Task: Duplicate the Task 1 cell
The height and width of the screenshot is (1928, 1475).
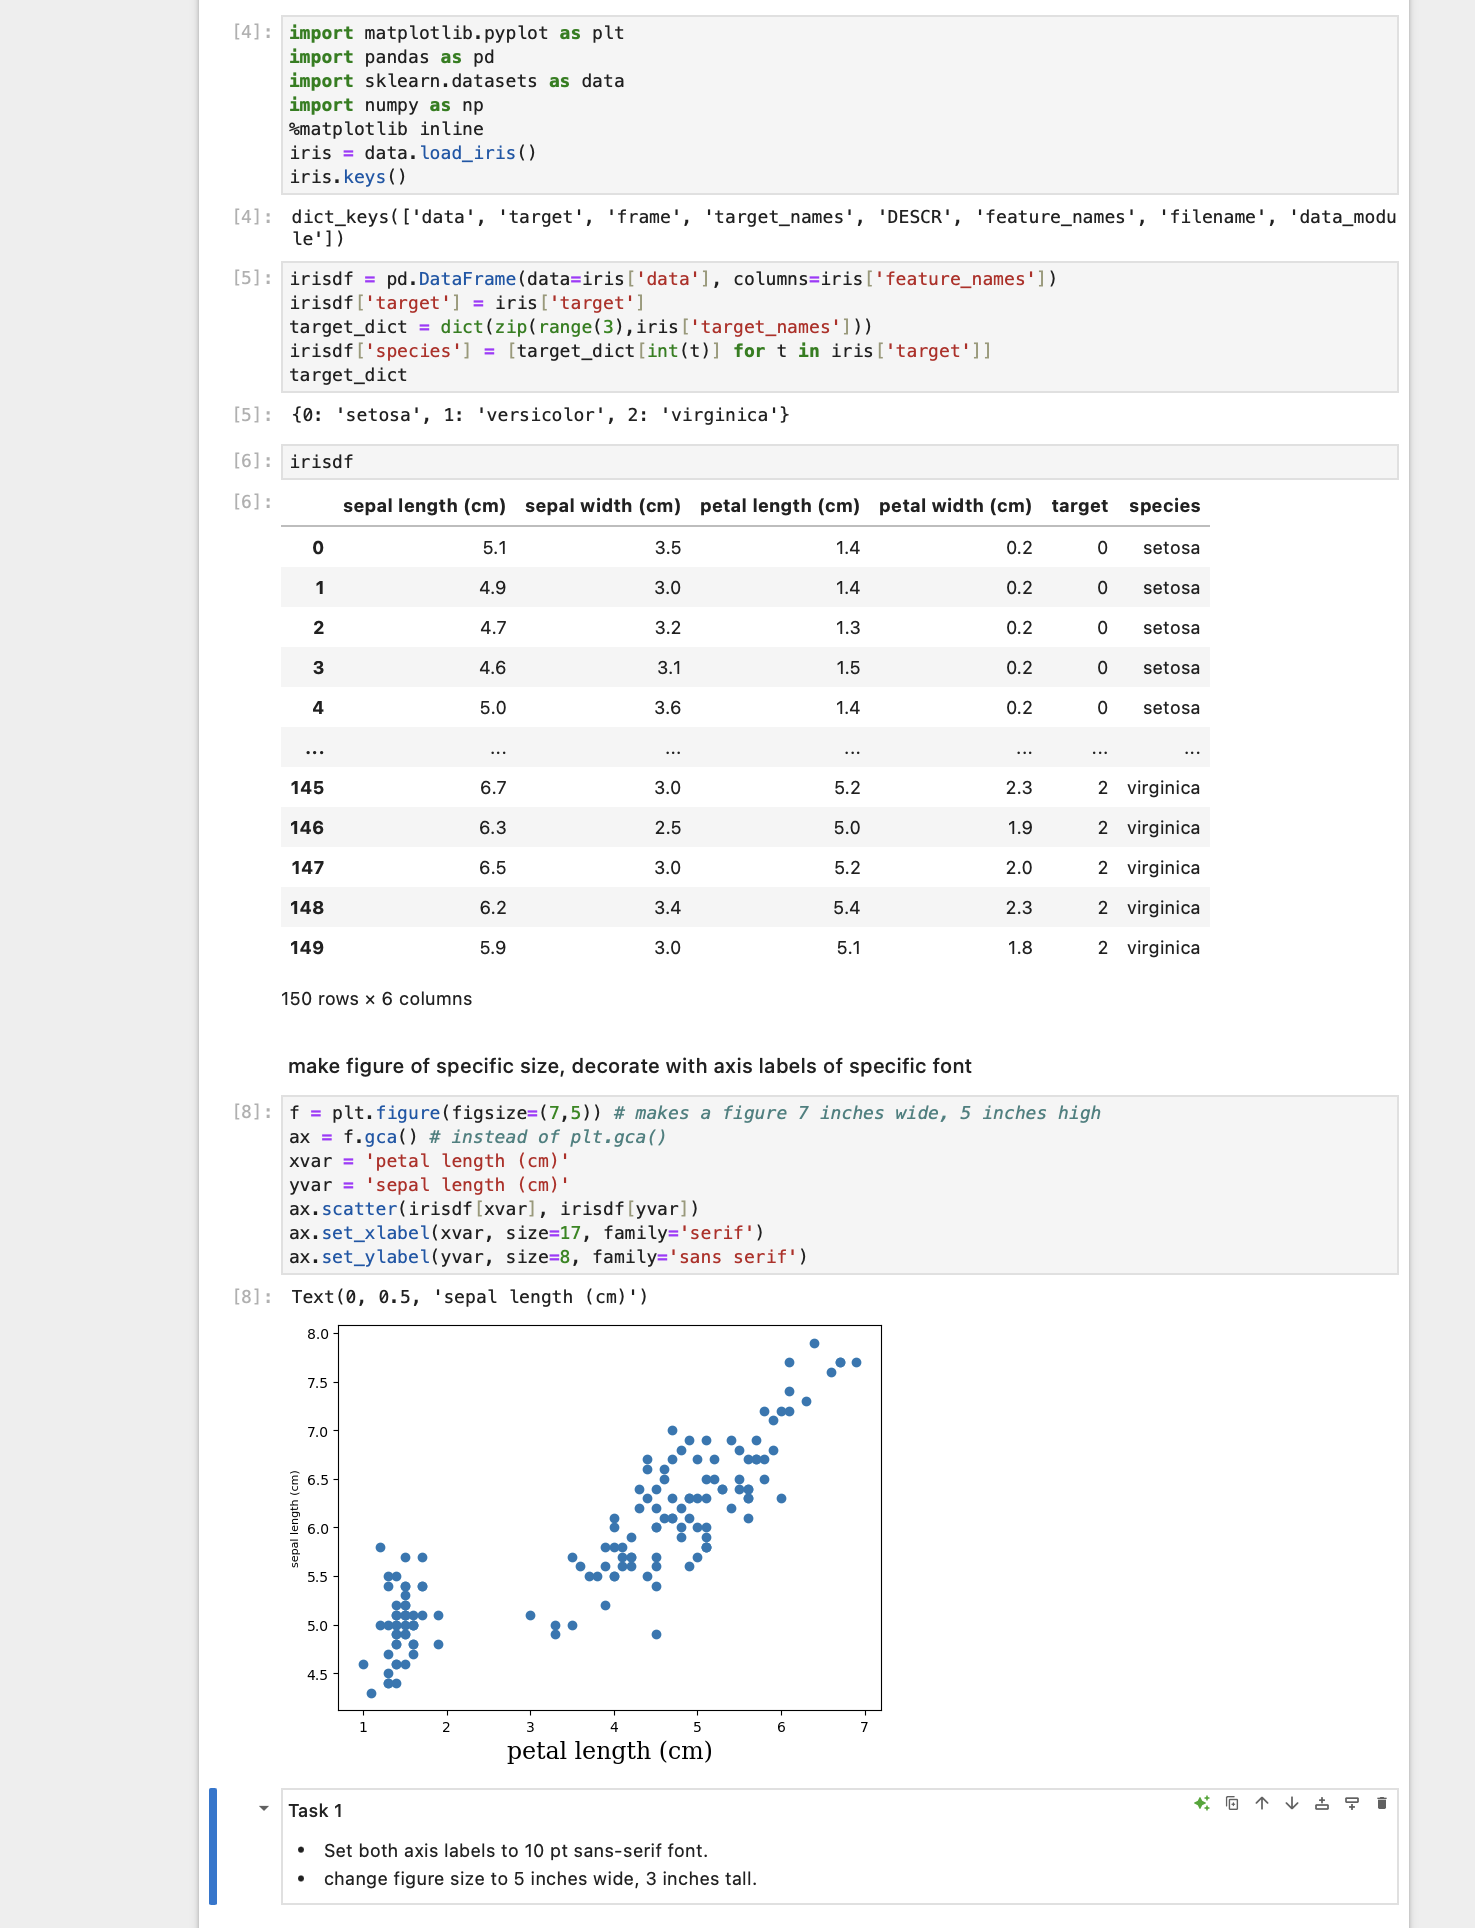Action: (x=1232, y=1803)
